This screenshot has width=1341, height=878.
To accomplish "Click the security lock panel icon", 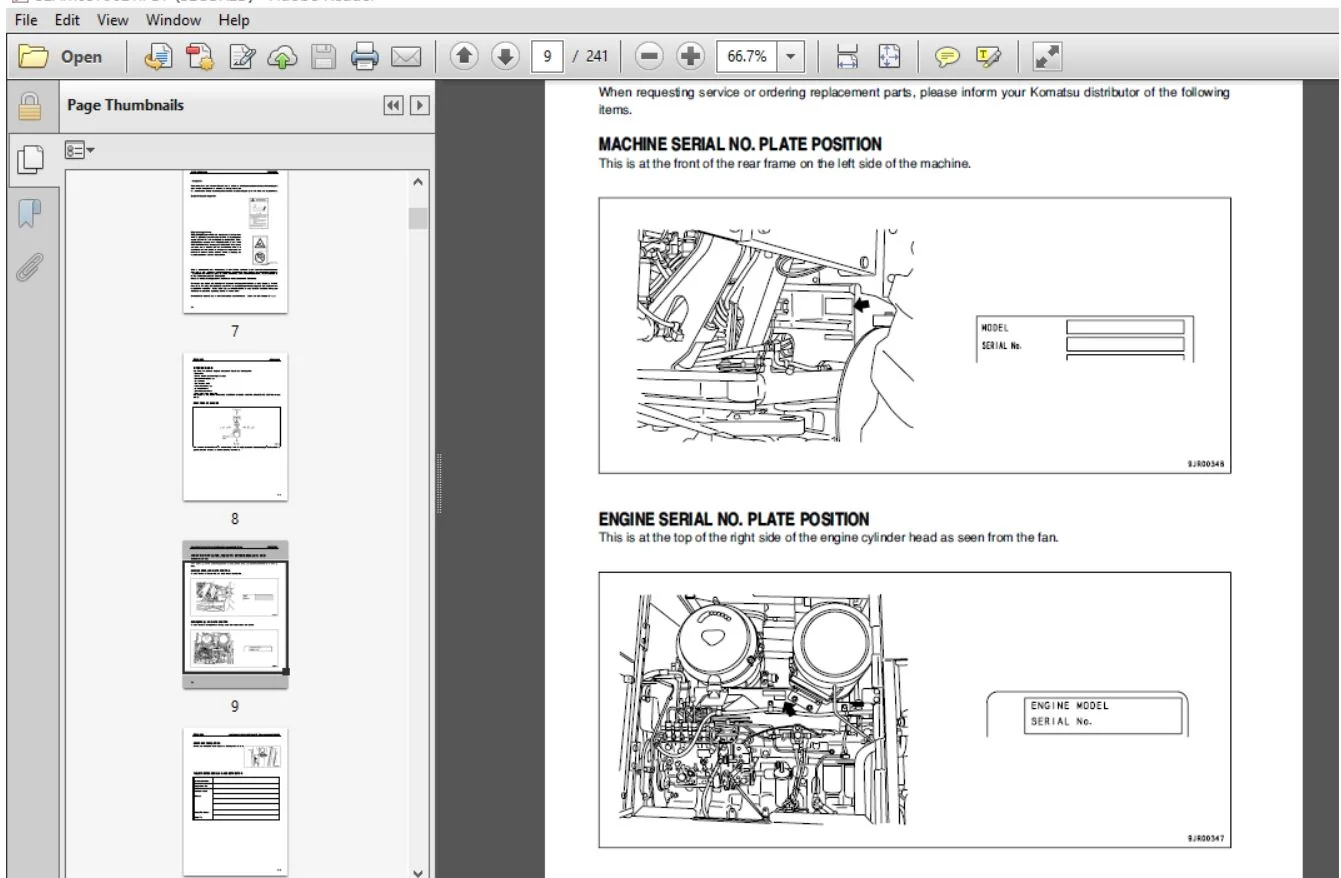I will 31,106.
